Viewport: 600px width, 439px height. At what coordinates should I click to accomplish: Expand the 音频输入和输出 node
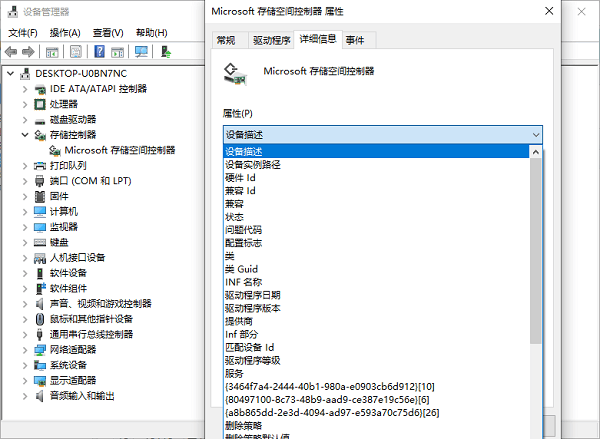(x=25, y=396)
